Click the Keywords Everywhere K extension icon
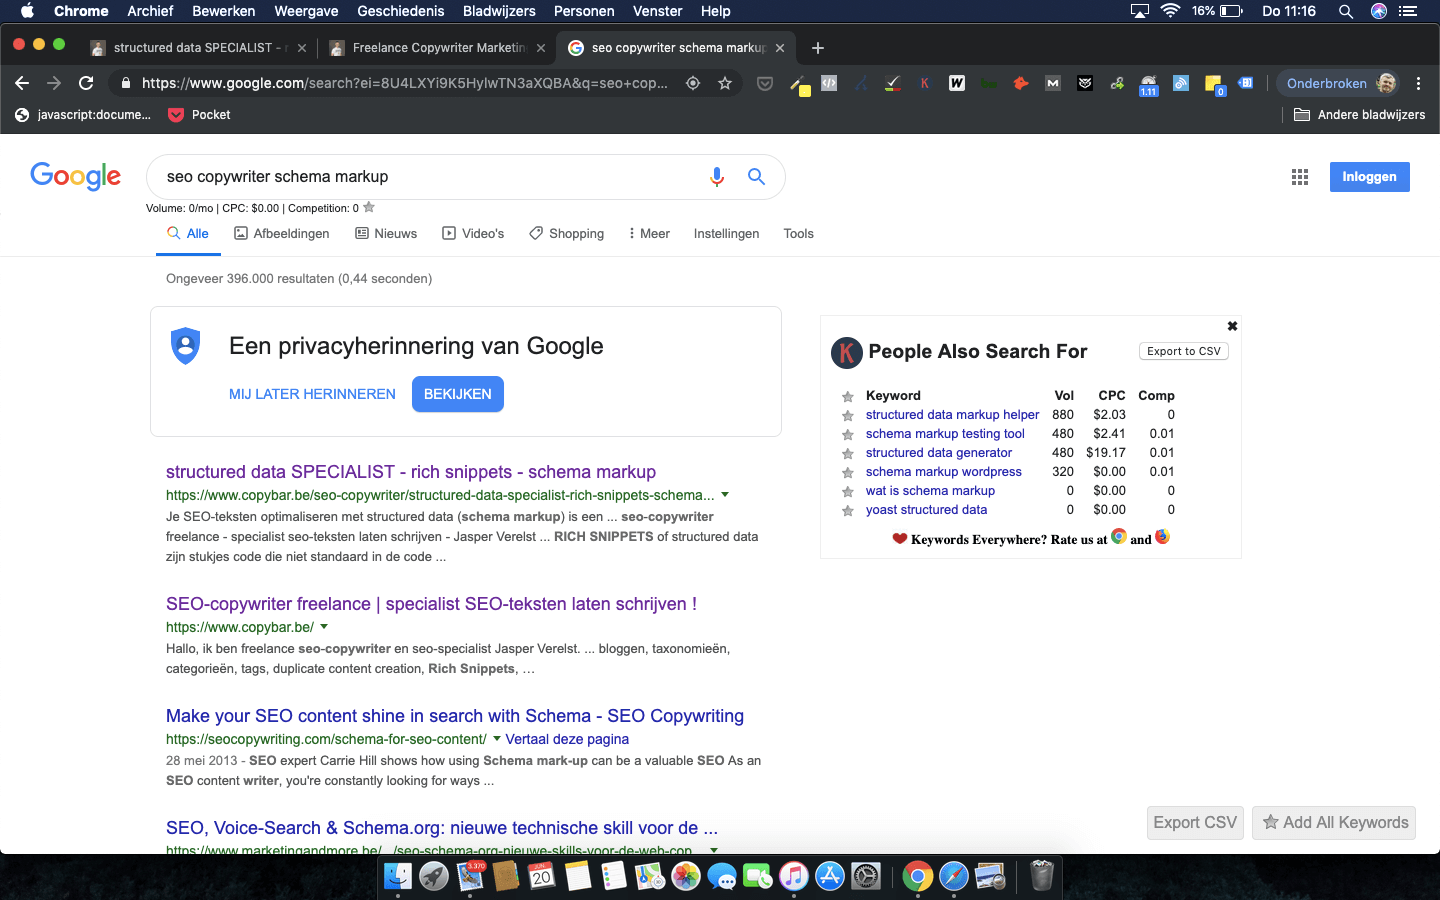The image size is (1440, 900). [x=925, y=83]
